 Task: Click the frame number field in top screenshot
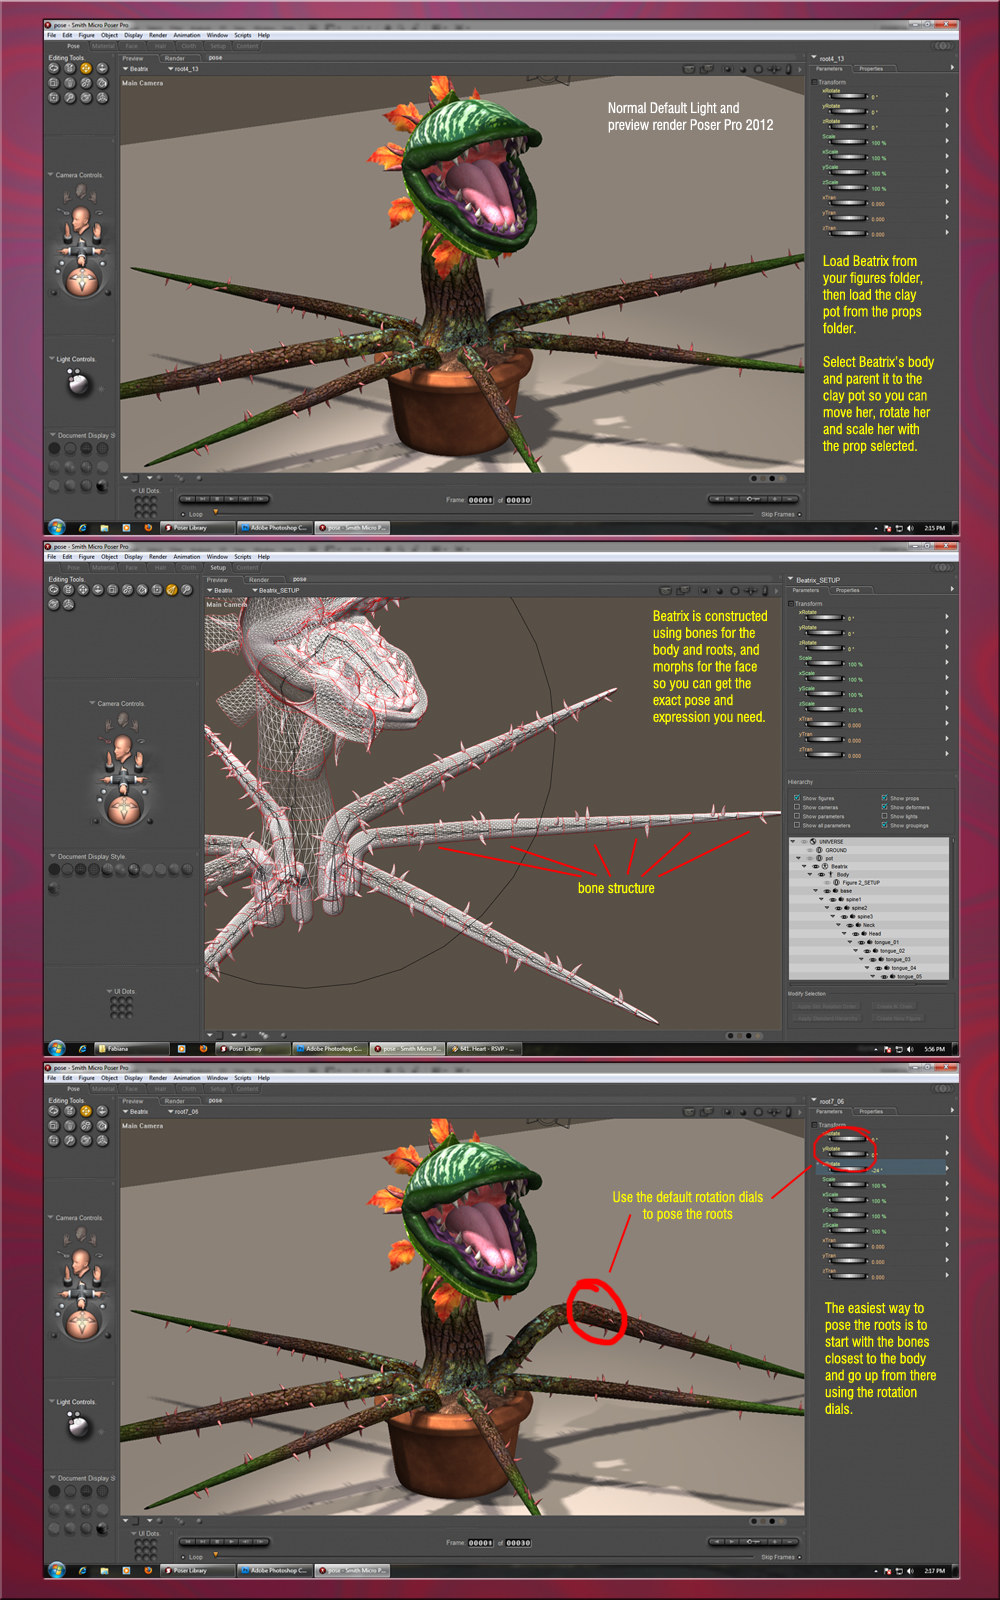tap(481, 500)
